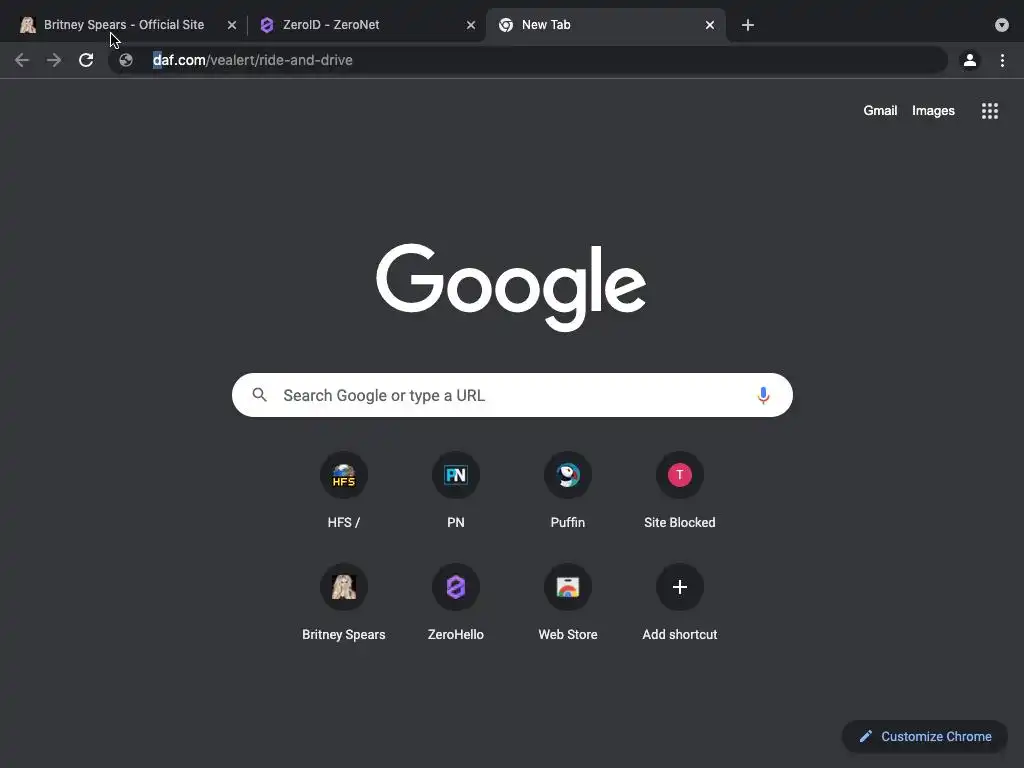Open the Google apps grid

click(990, 111)
